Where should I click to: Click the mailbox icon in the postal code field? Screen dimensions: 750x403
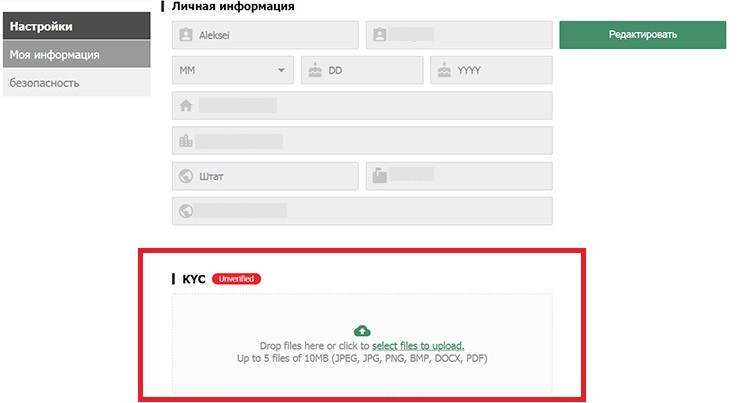(x=379, y=175)
